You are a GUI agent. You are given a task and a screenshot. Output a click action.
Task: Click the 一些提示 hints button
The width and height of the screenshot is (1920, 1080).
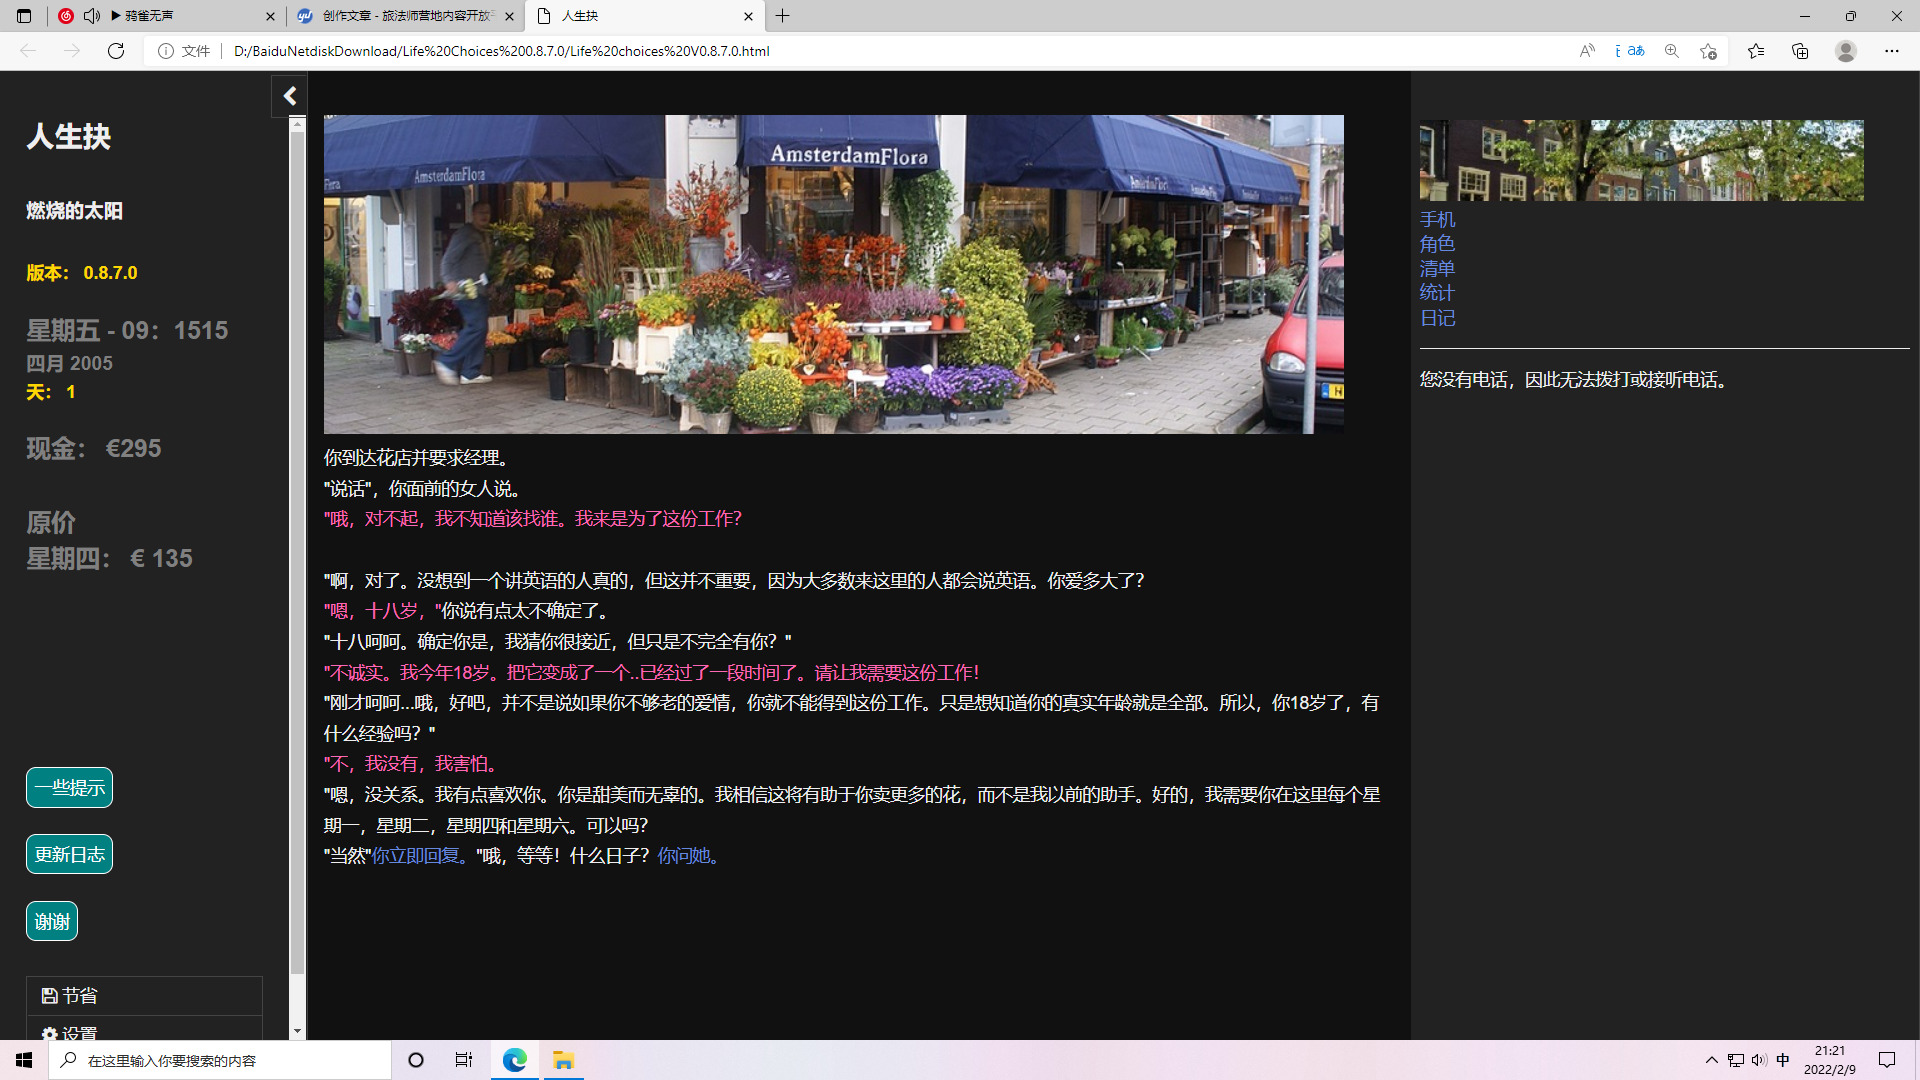point(69,788)
